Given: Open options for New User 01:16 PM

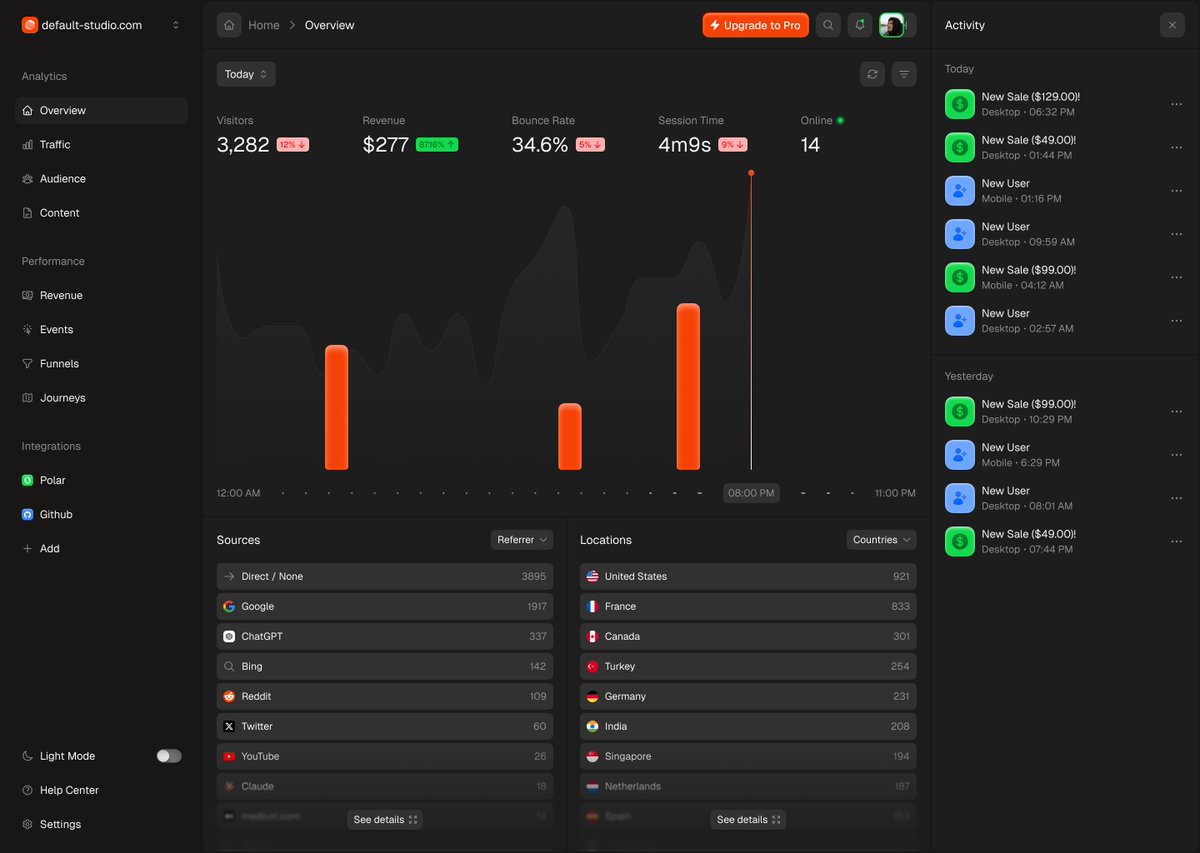Looking at the screenshot, I should pos(1176,190).
